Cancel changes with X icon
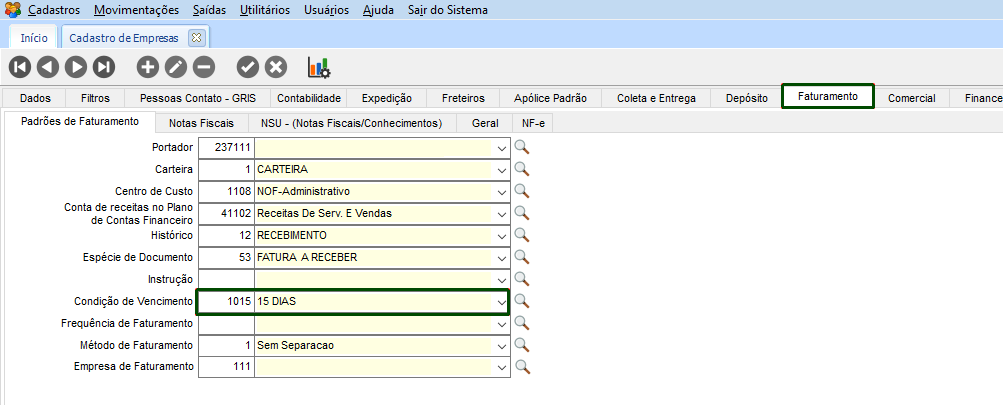The width and height of the screenshot is (1003, 405). pyautogui.click(x=276, y=67)
